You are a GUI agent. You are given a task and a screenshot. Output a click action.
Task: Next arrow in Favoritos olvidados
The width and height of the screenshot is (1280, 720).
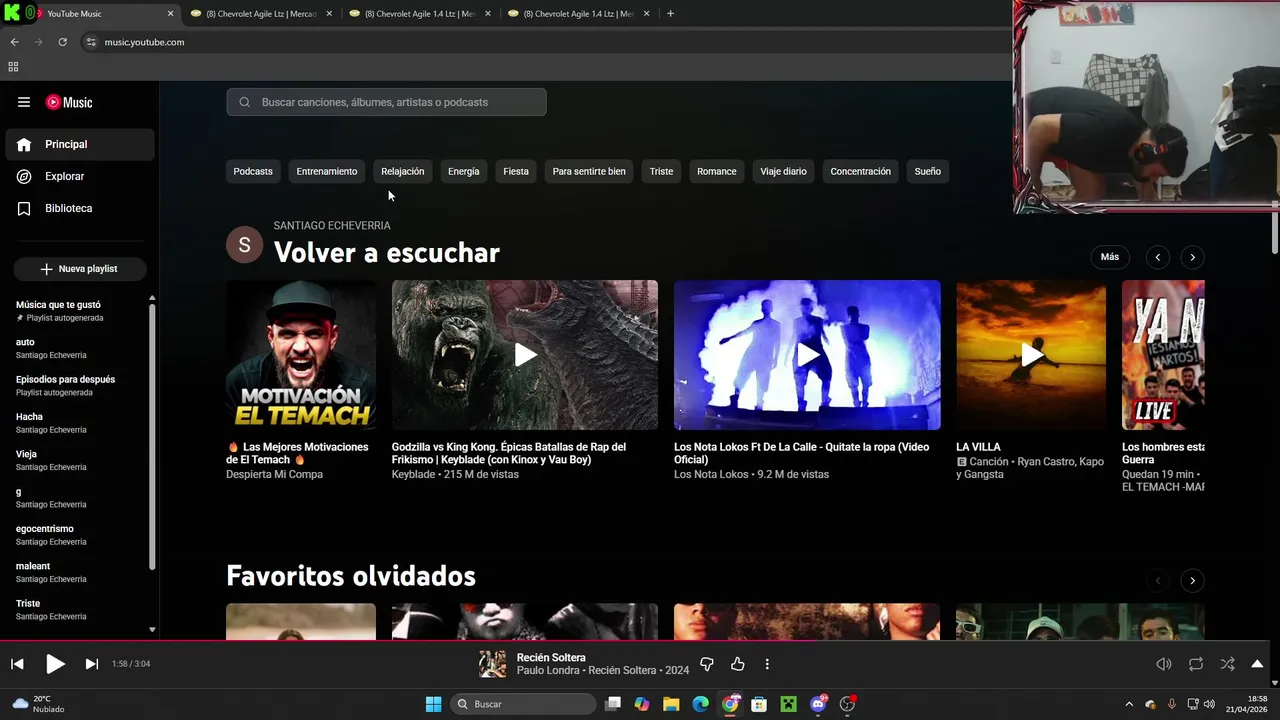click(x=1192, y=580)
